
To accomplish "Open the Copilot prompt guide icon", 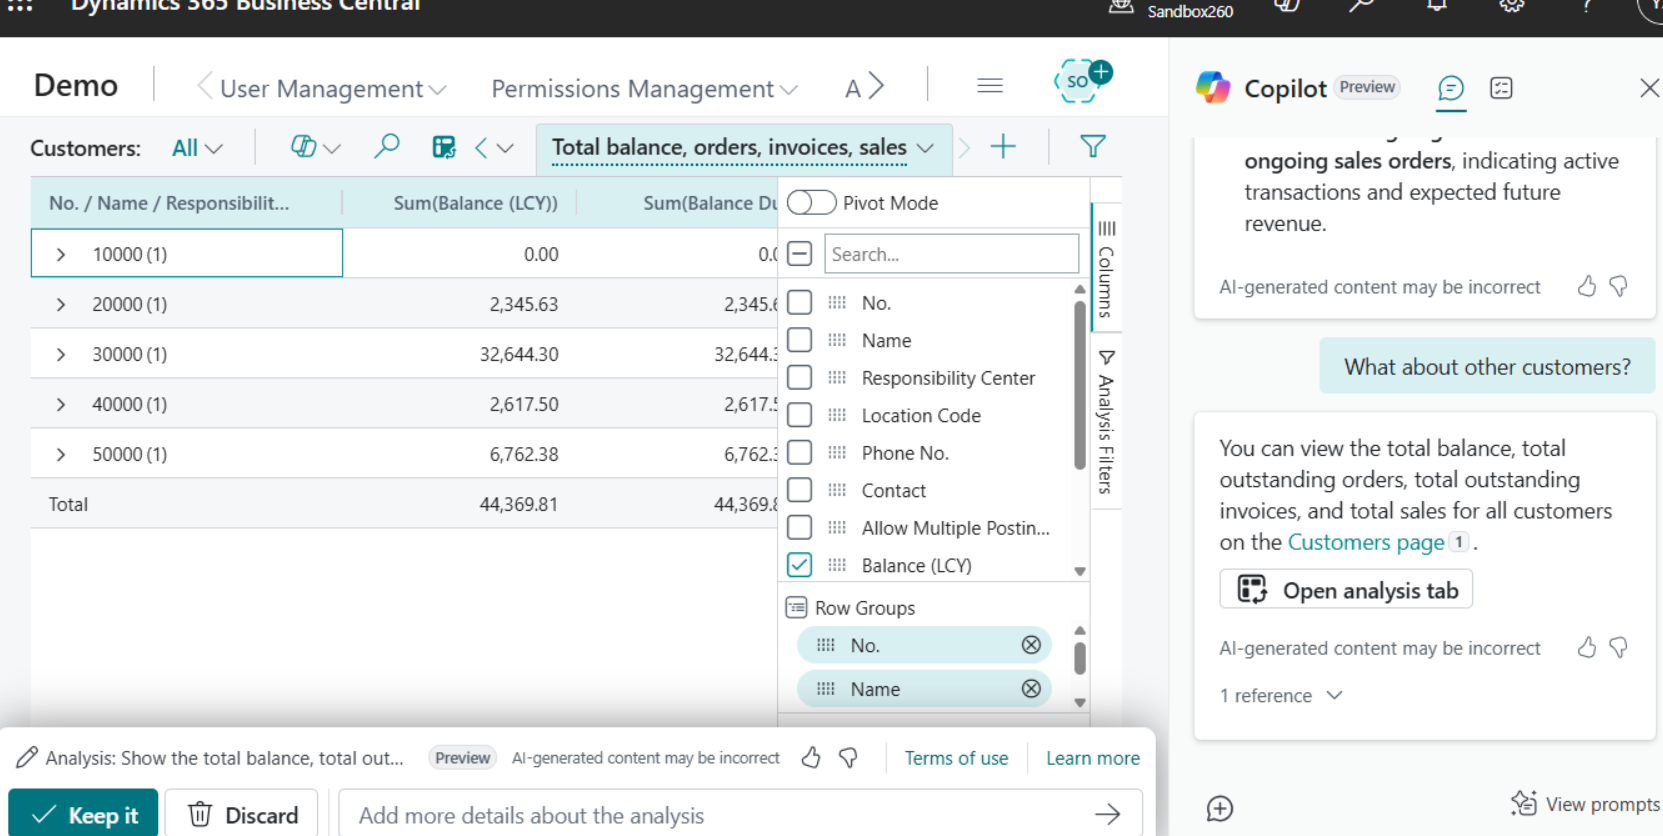I will click(x=1501, y=88).
